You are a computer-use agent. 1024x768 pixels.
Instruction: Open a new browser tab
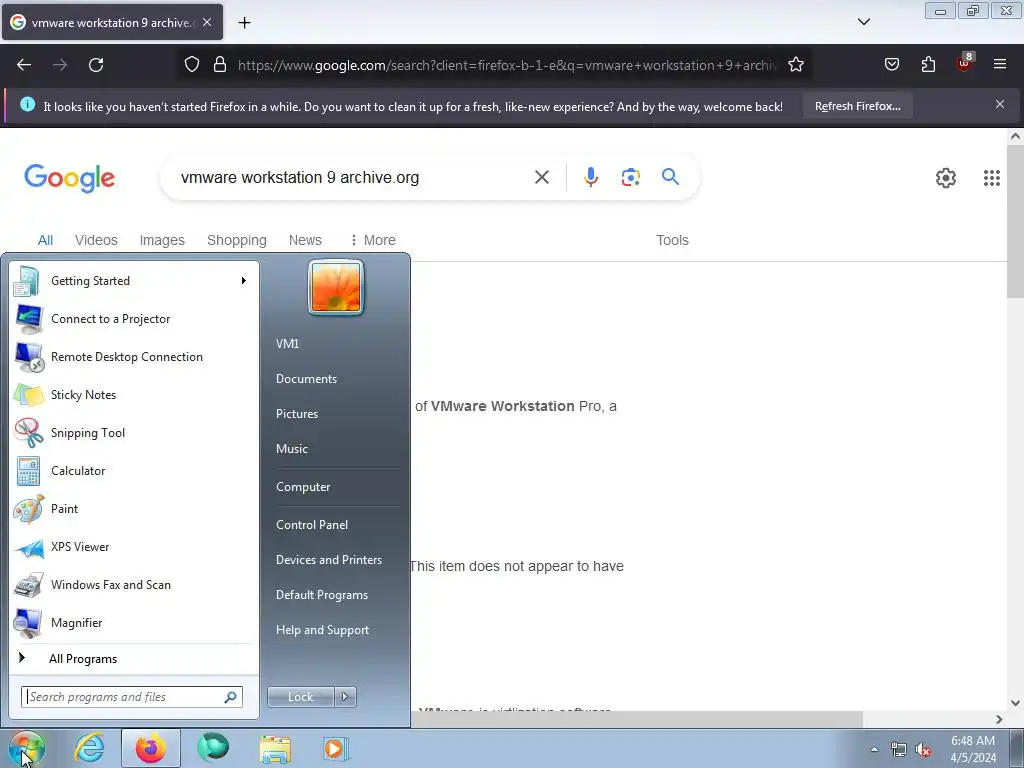[x=244, y=23]
